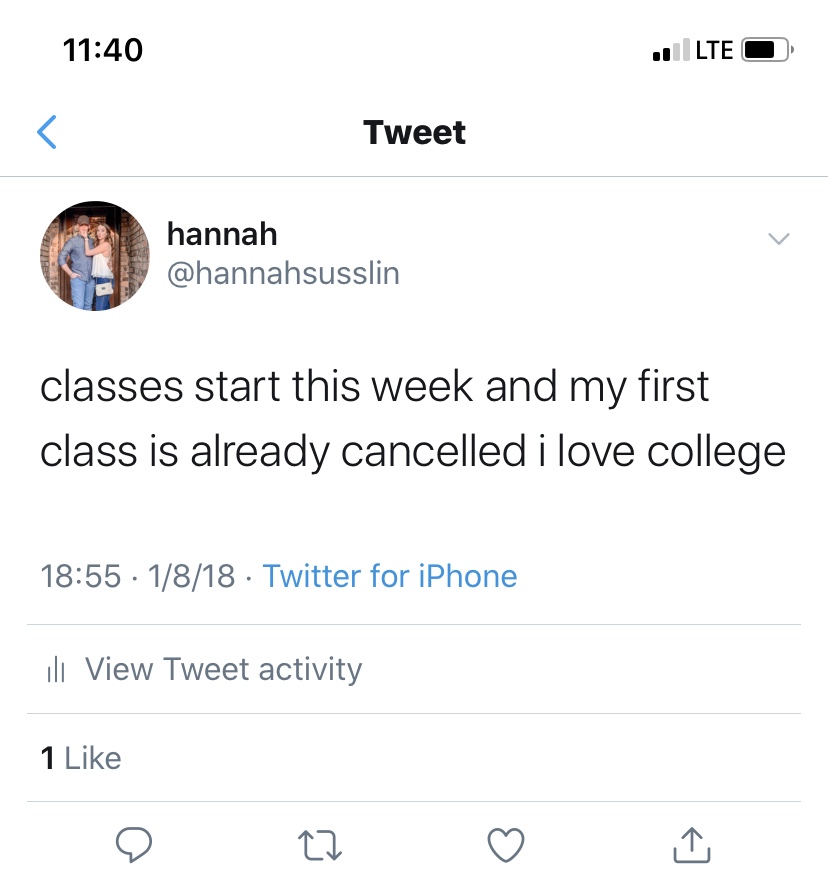Tap the @hannahsusslin handle
828x874 pixels.
(283, 273)
